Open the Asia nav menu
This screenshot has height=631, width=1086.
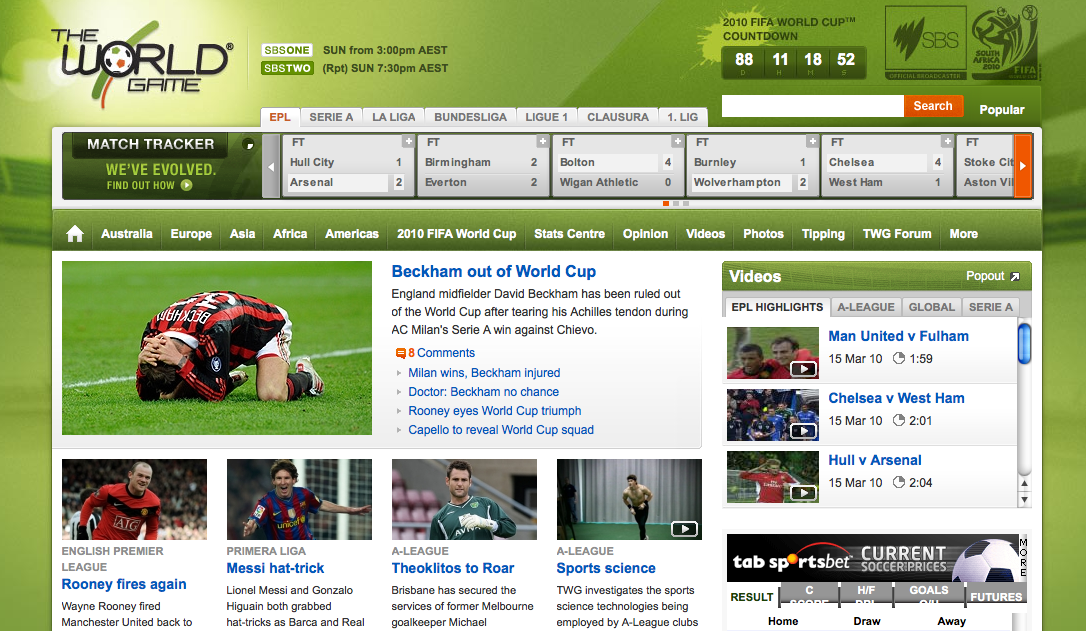click(242, 234)
